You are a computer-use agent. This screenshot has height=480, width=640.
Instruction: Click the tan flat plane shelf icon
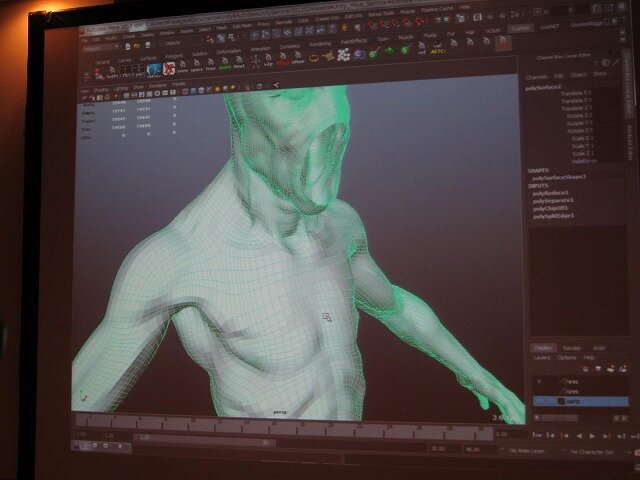328,56
